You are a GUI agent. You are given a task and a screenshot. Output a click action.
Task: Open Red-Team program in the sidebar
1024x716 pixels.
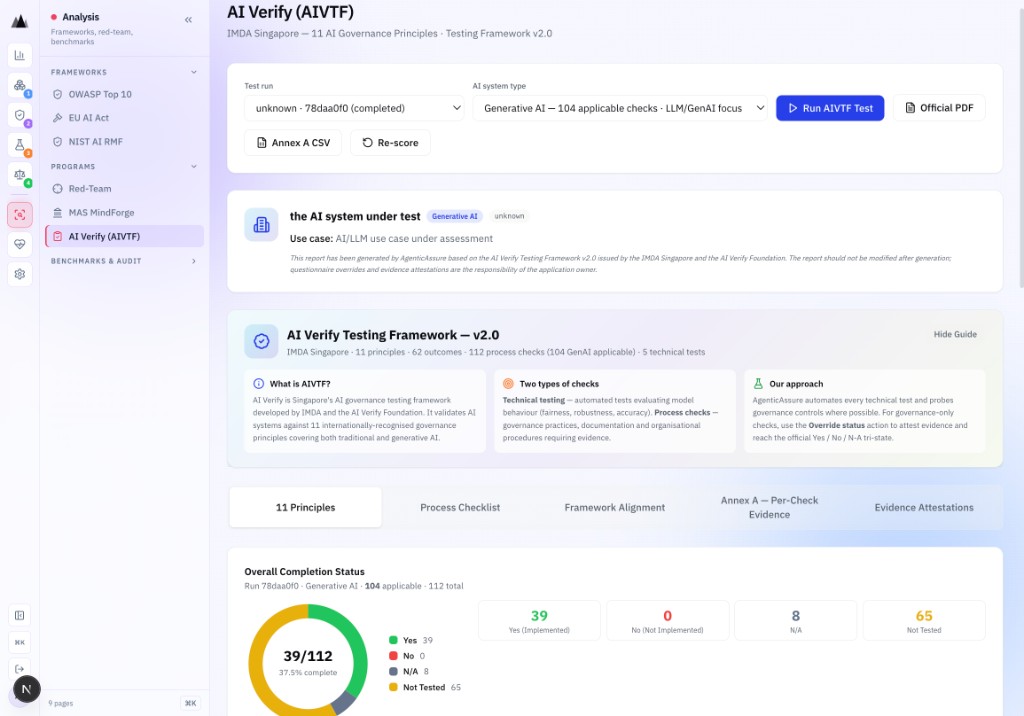click(125, 189)
